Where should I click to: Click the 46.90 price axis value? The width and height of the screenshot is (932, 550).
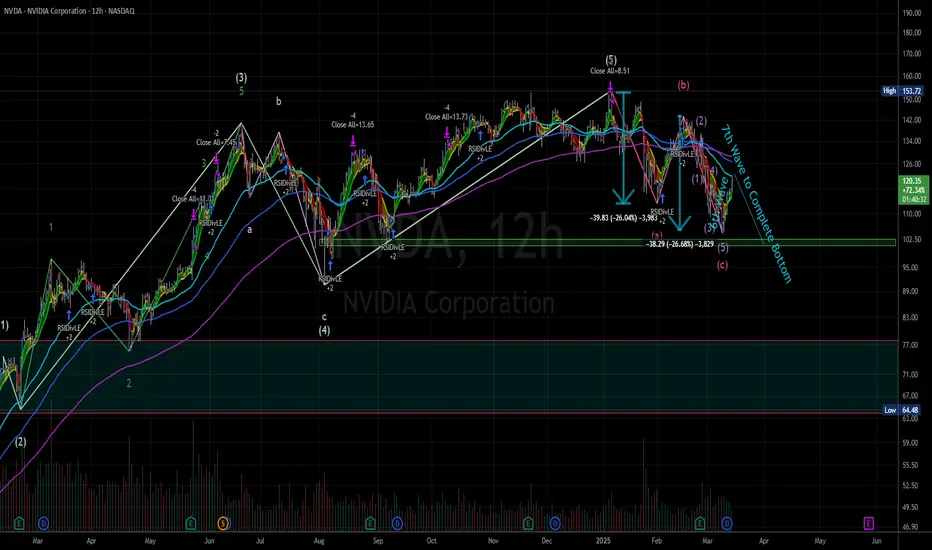(911, 527)
